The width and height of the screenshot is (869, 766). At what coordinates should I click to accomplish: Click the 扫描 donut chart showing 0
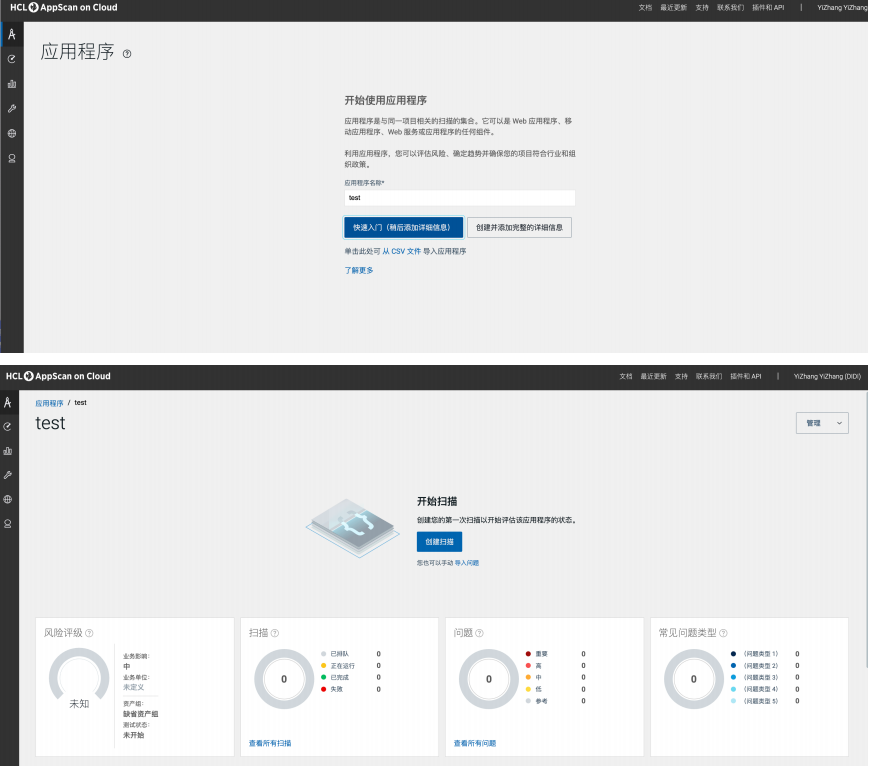point(284,679)
